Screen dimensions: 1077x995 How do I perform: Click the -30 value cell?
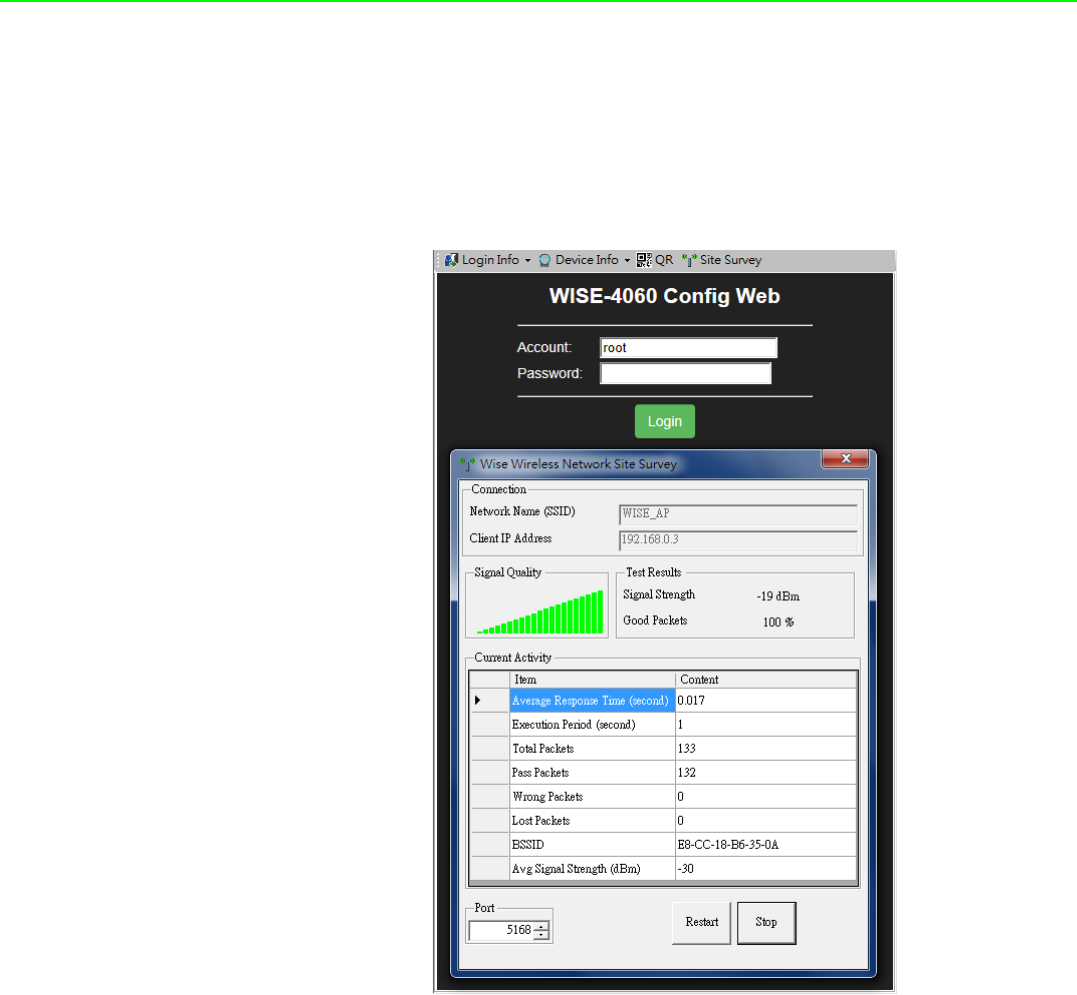(766, 869)
